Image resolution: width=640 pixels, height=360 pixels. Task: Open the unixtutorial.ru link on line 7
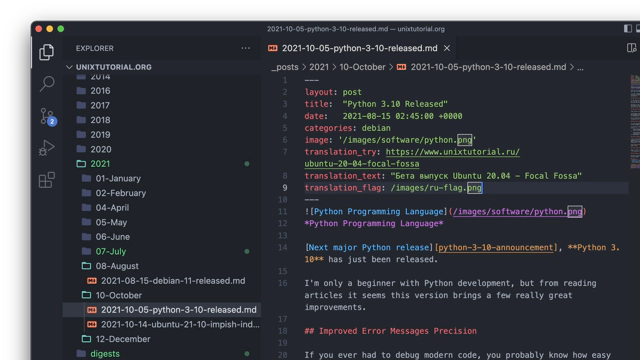point(452,152)
